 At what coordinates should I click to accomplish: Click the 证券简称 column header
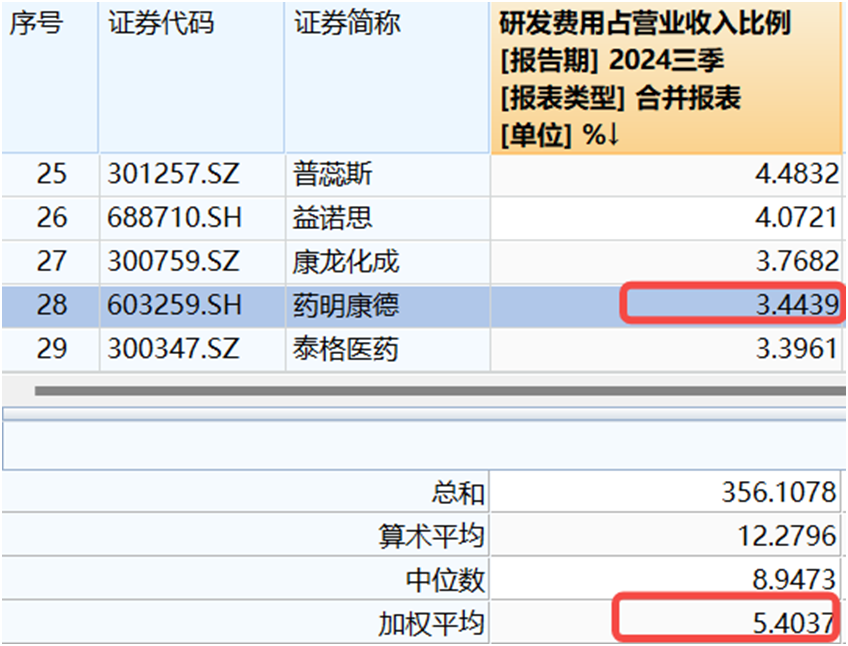(387, 78)
